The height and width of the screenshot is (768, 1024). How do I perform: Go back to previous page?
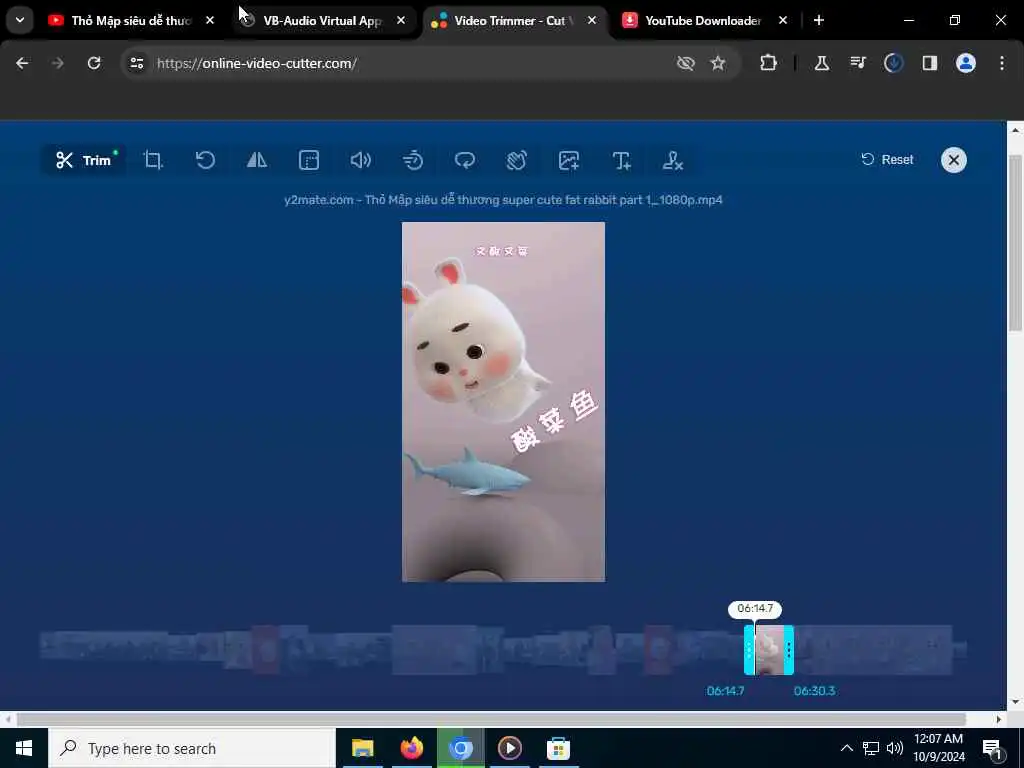tap(22, 63)
